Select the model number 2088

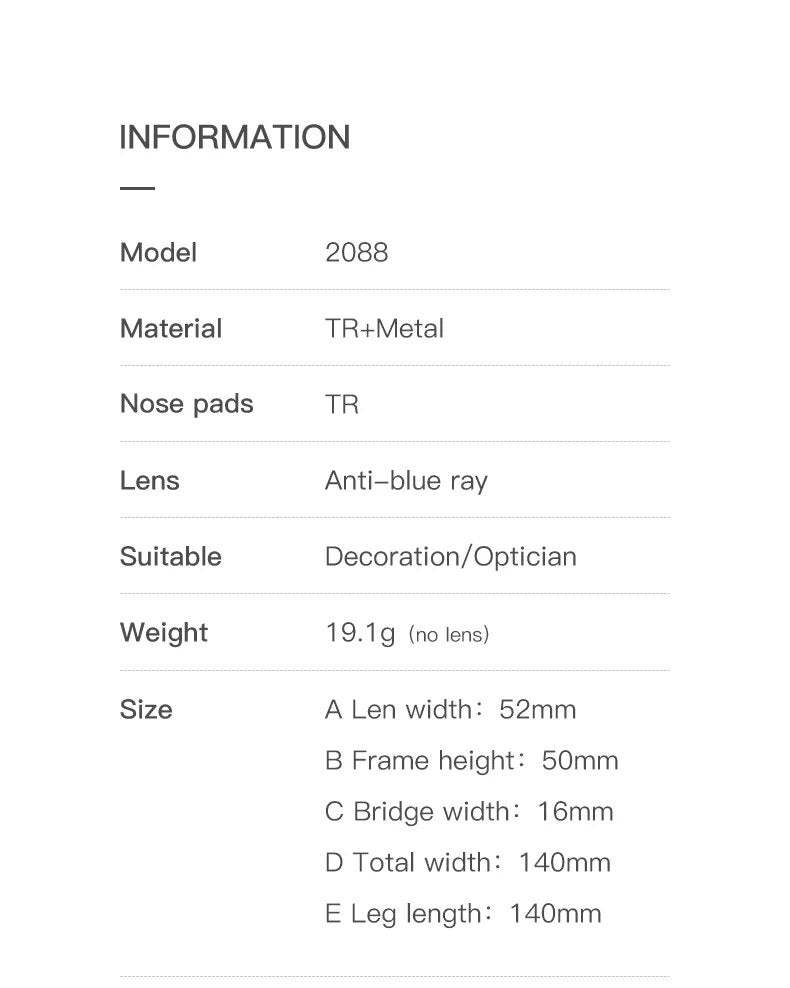(x=356, y=252)
